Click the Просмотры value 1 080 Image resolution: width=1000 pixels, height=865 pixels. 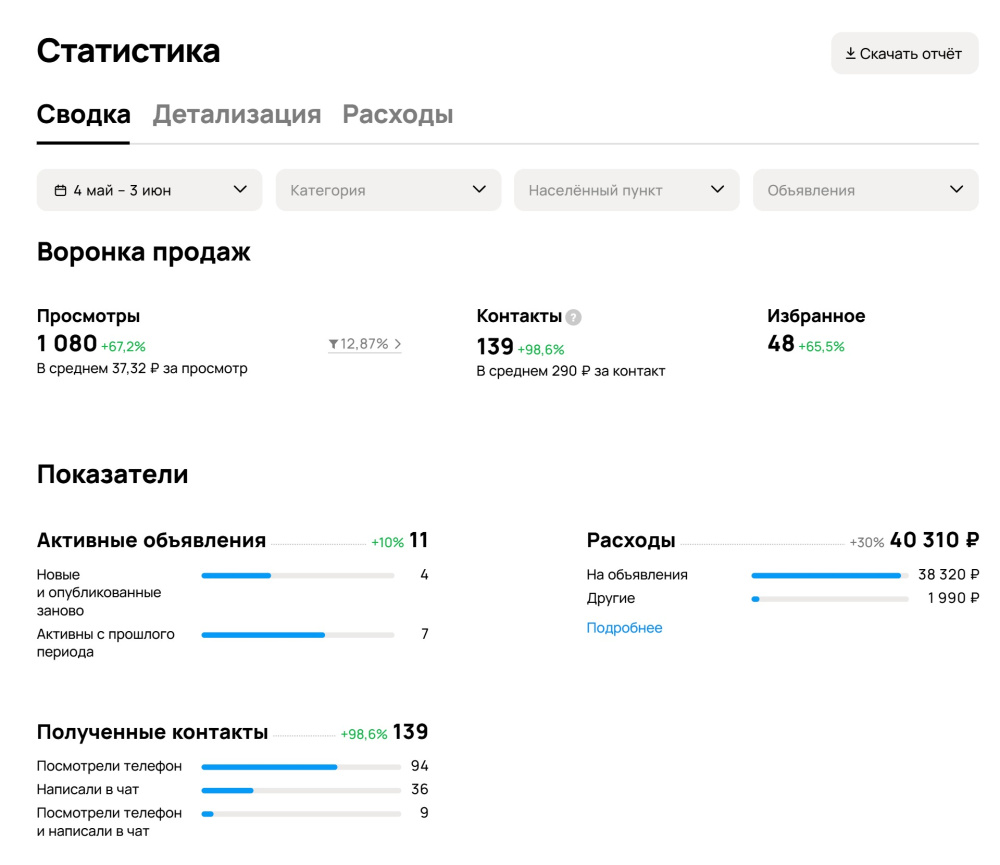coord(67,344)
